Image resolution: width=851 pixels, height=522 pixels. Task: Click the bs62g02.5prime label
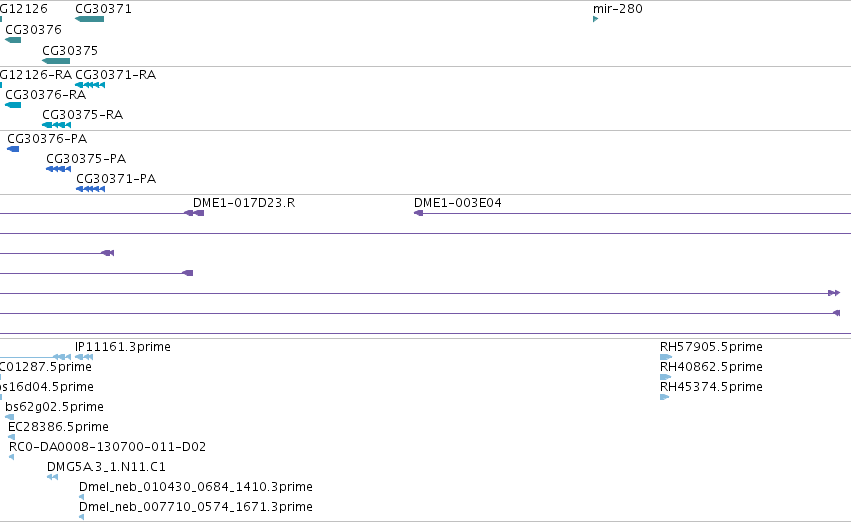click(54, 406)
